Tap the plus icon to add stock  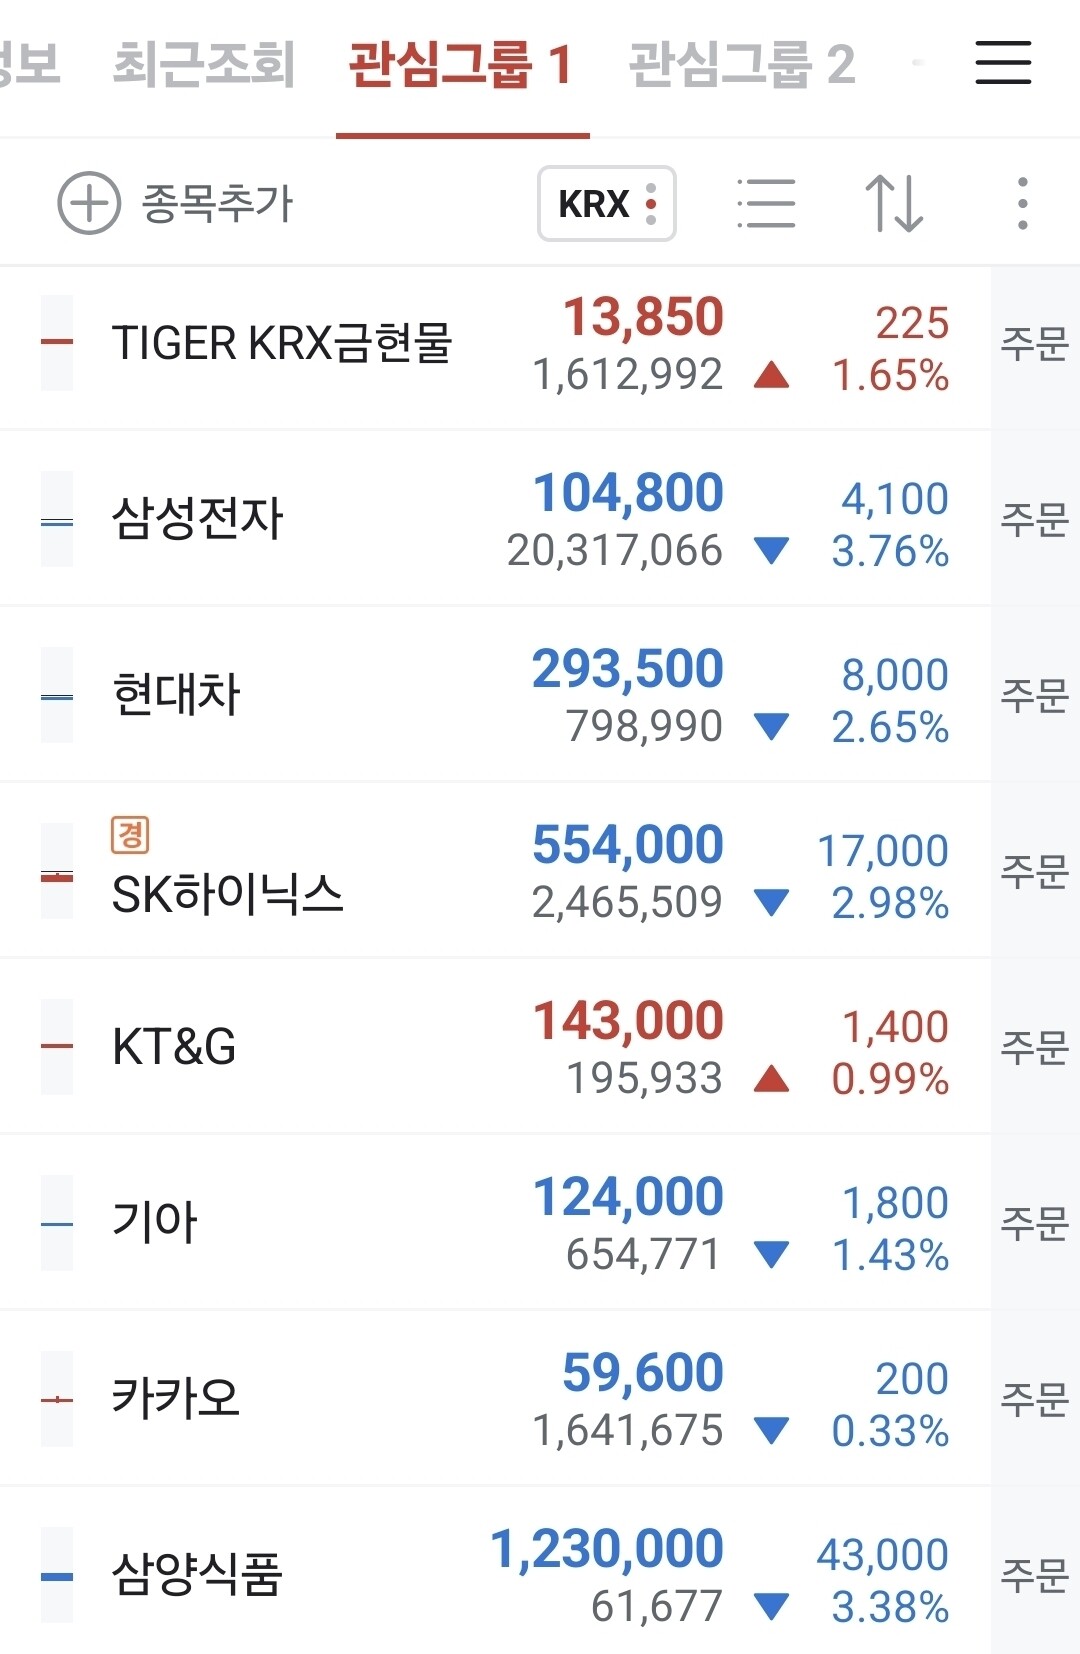point(89,203)
